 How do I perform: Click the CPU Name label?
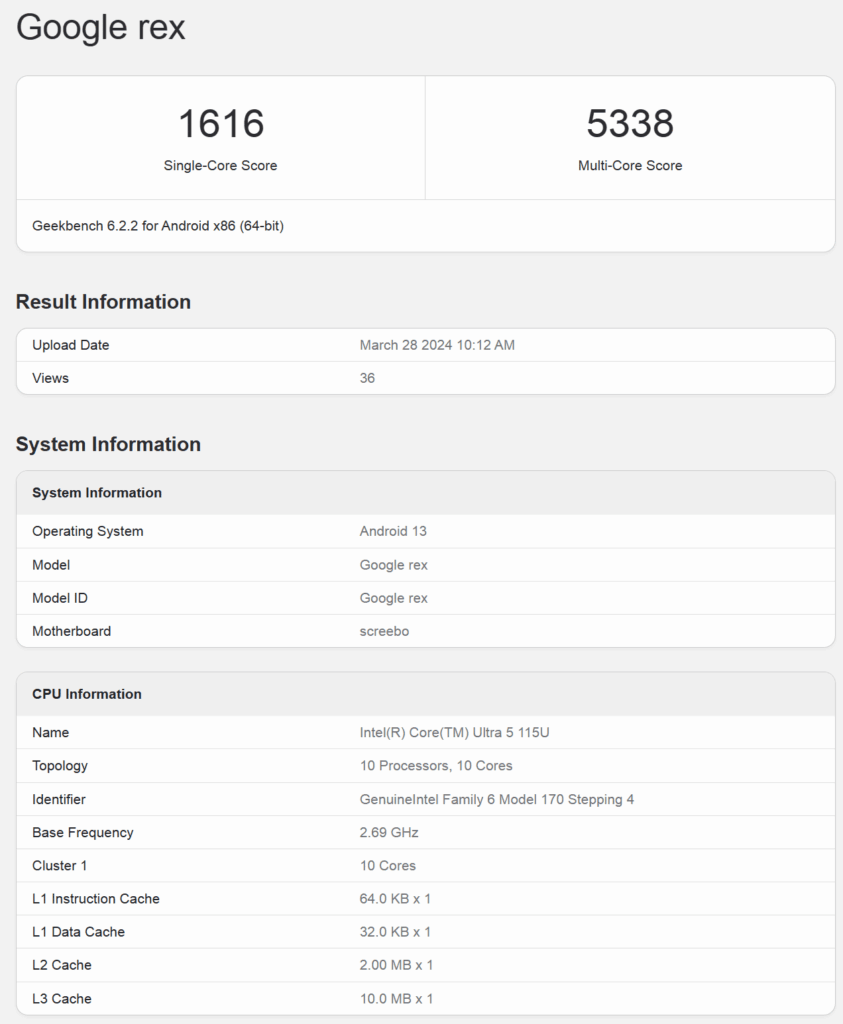coord(50,733)
